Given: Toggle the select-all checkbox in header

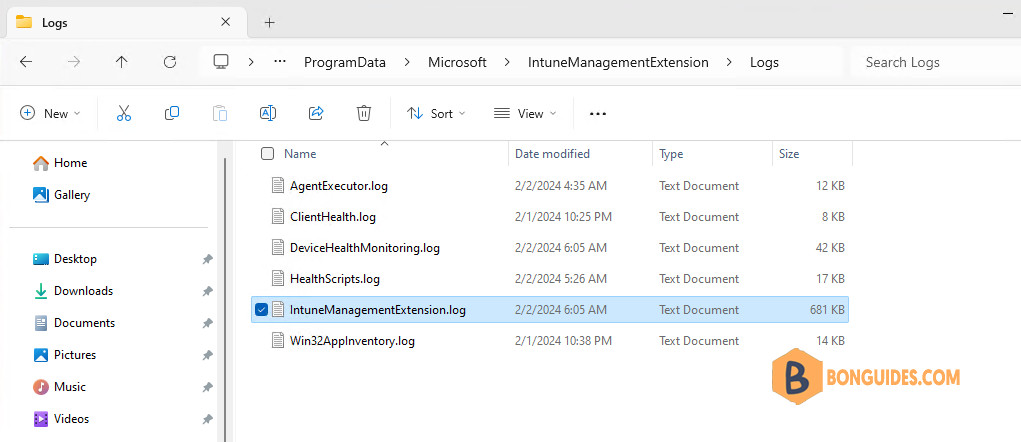Looking at the screenshot, I should pos(267,154).
